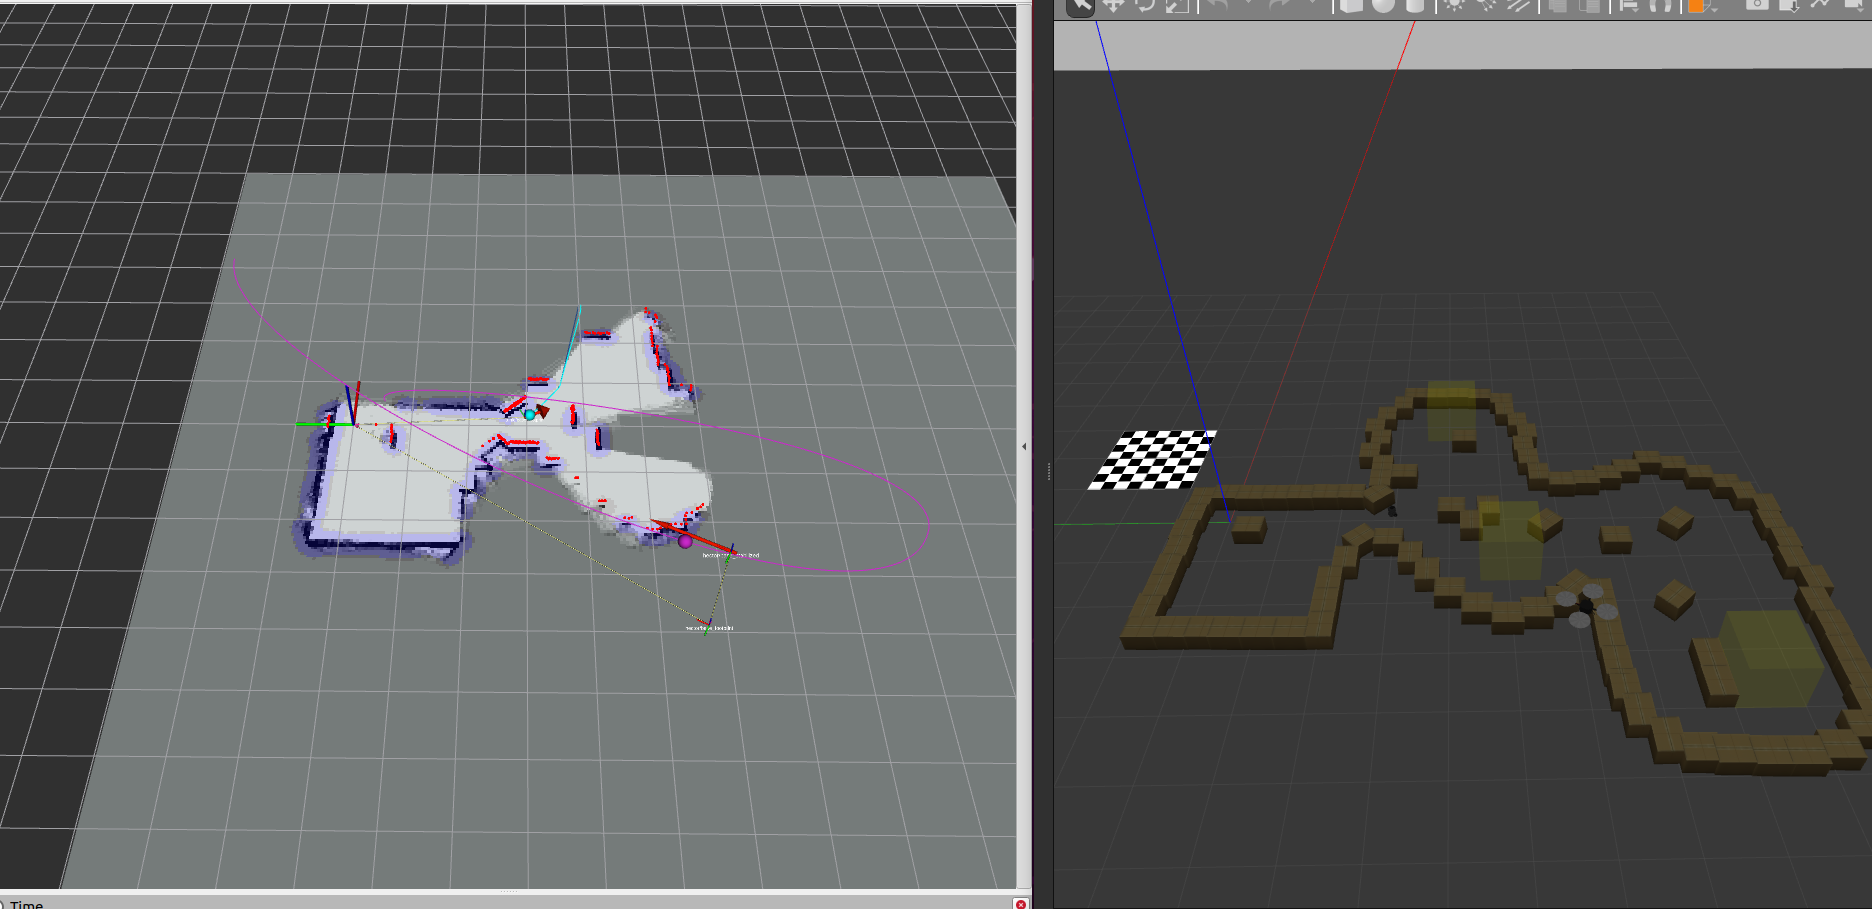Click the Gazebo copy icon

[x=1557, y=5]
